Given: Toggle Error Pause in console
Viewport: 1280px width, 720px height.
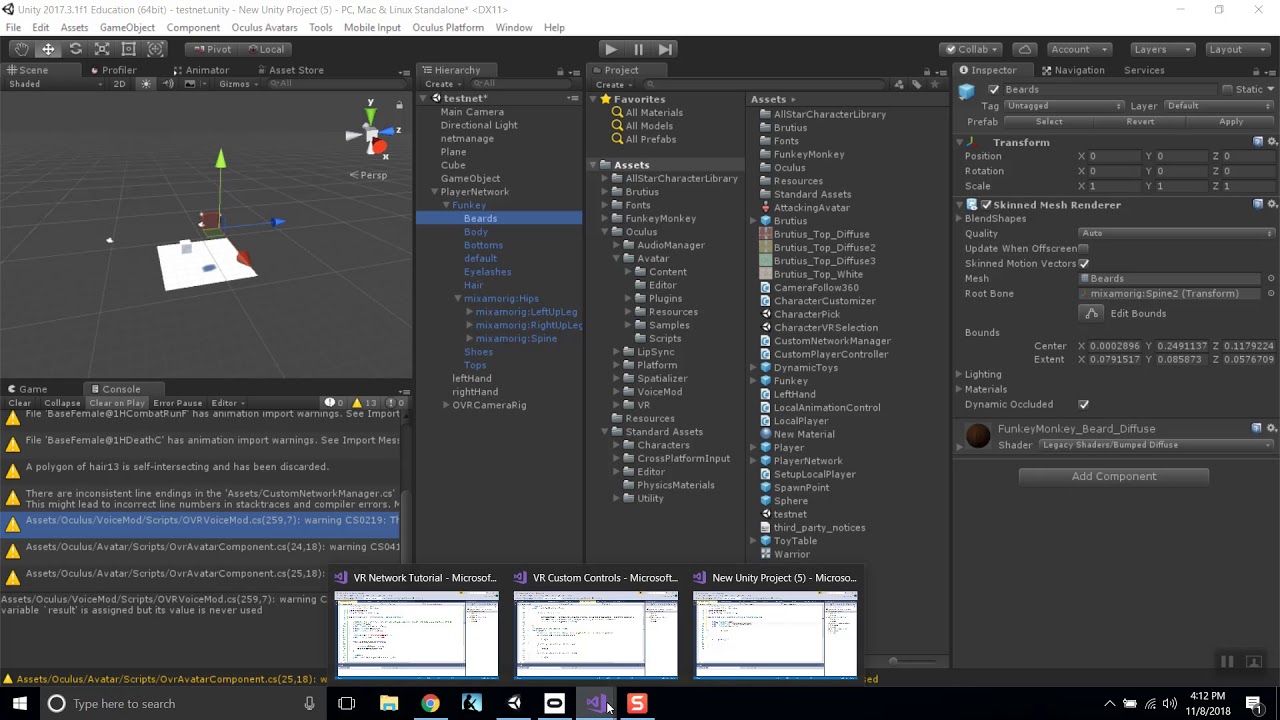Looking at the screenshot, I should [177, 403].
